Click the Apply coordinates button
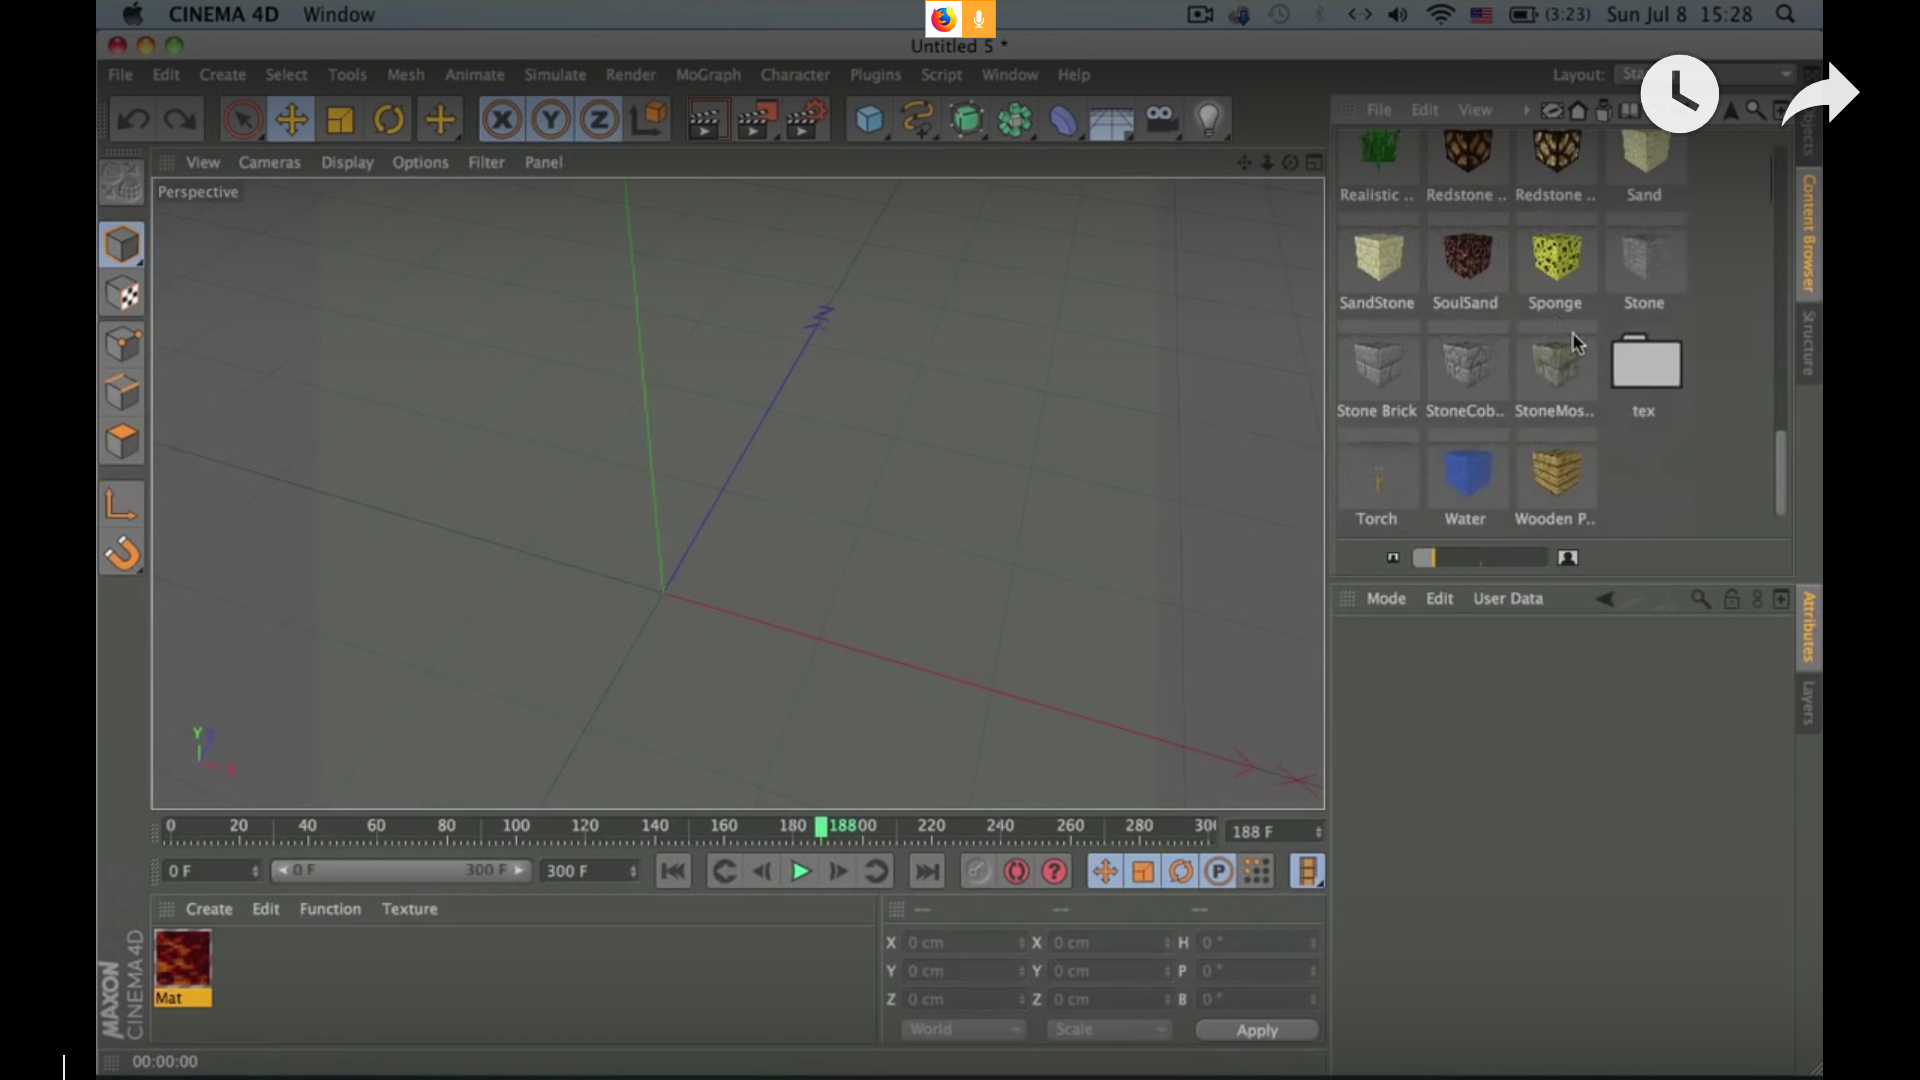The width and height of the screenshot is (1920, 1080). [x=1257, y=1030]
